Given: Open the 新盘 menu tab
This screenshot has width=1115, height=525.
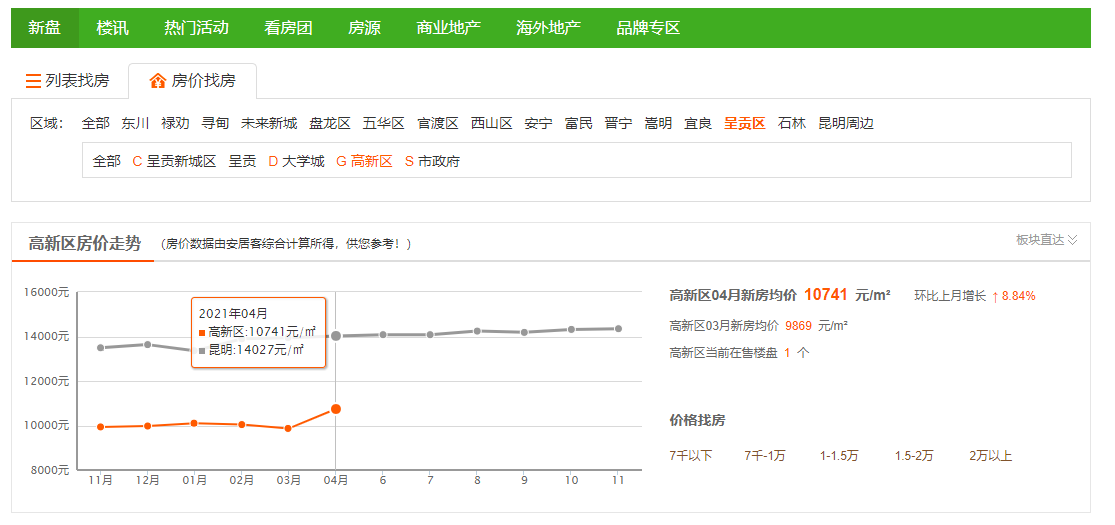Looking at the screenshot, I should [x=44, y=28].
